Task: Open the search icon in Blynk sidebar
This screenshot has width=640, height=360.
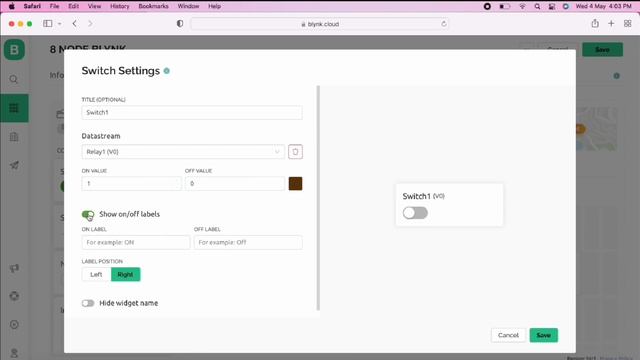Action: pos(14,79)
